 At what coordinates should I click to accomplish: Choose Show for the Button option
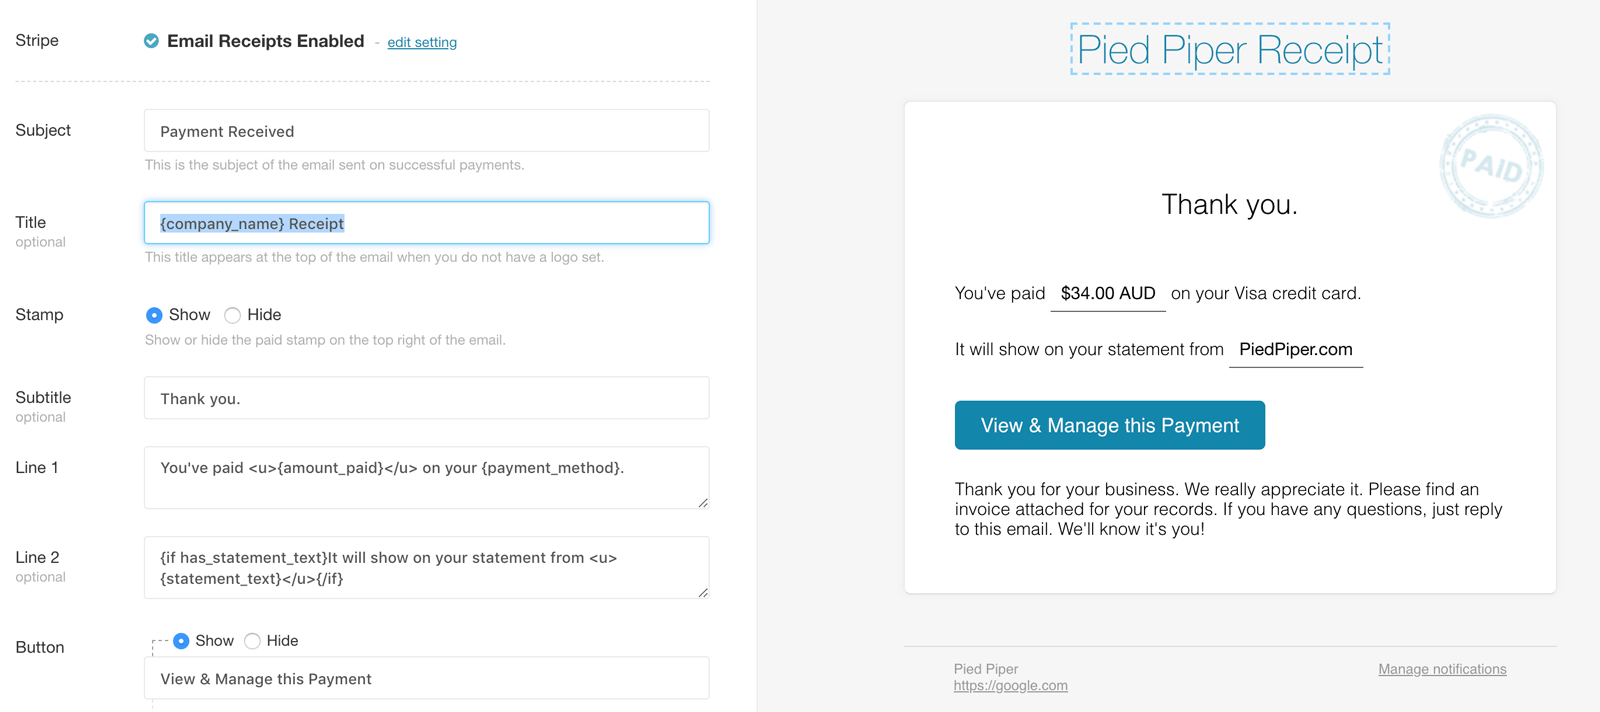coord(181,641)
